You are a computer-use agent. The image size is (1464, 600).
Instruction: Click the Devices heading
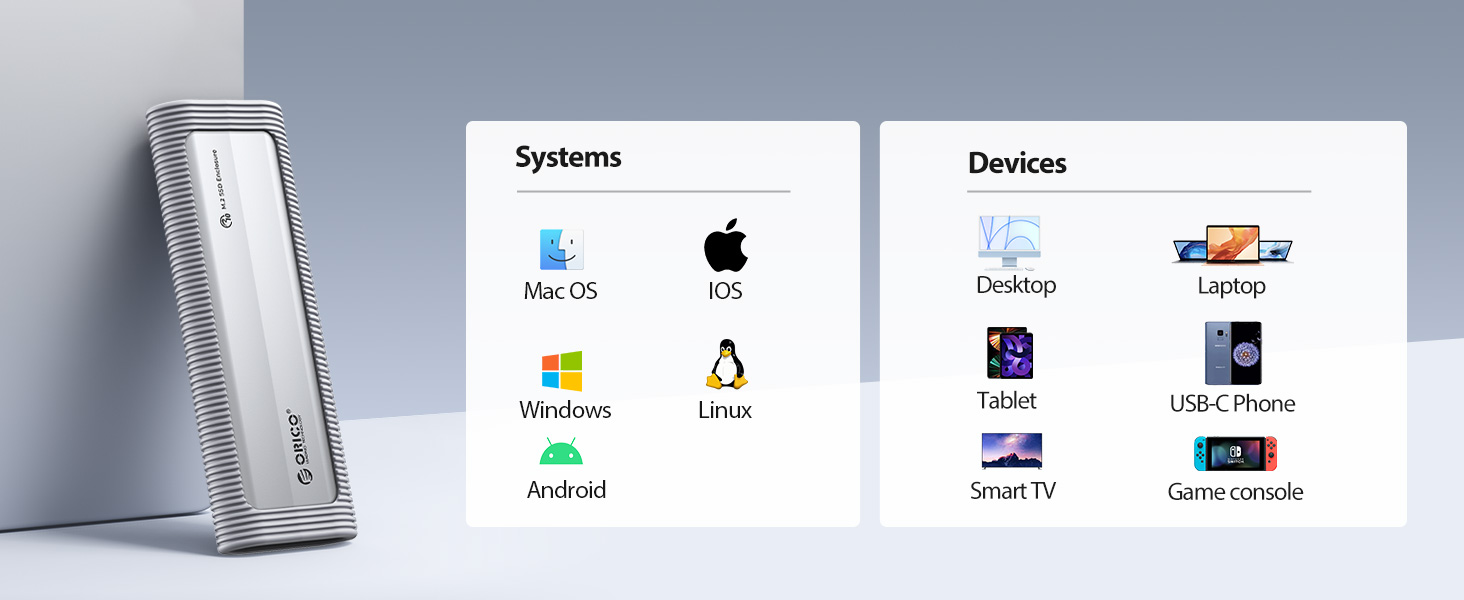tap(1017, 163)
